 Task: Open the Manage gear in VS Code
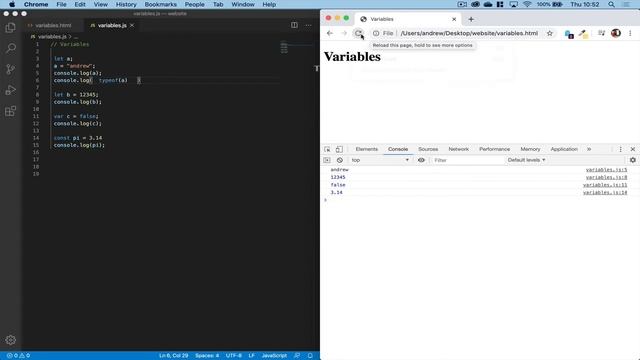tap(11, 340)
